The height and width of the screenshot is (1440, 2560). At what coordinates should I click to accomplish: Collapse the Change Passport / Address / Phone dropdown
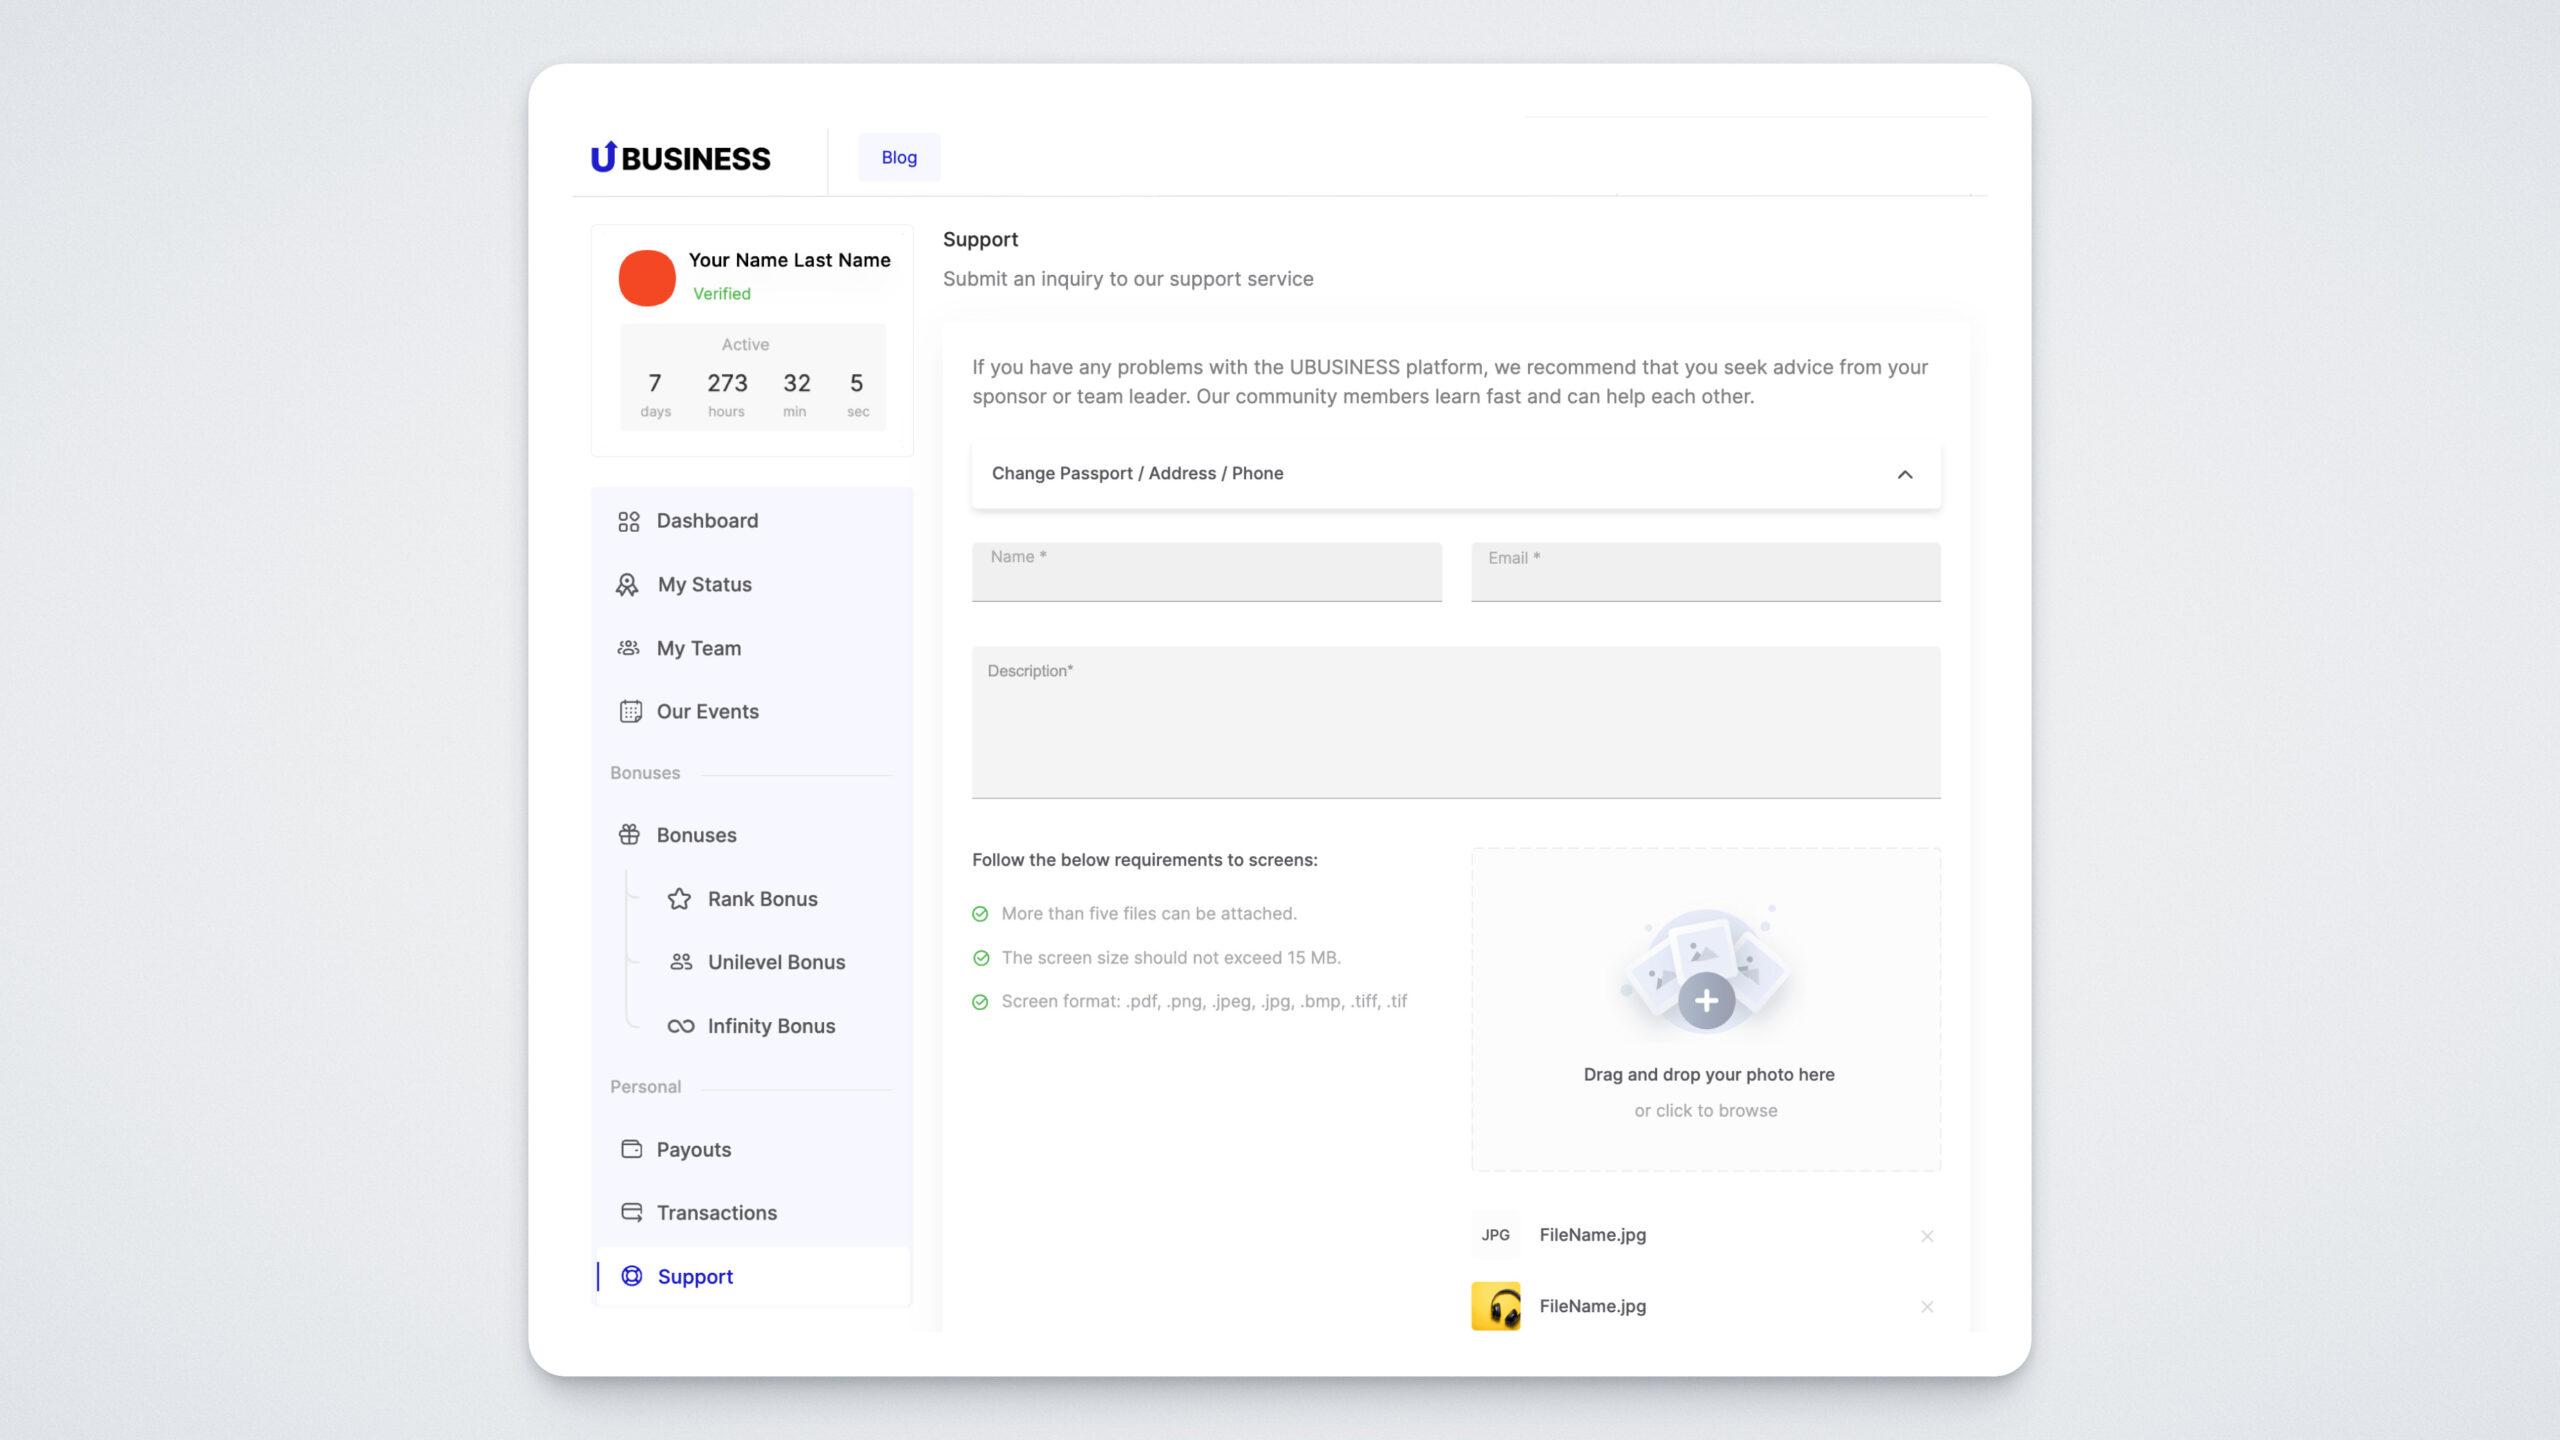pyautogui.click(x=1904, y=474)
